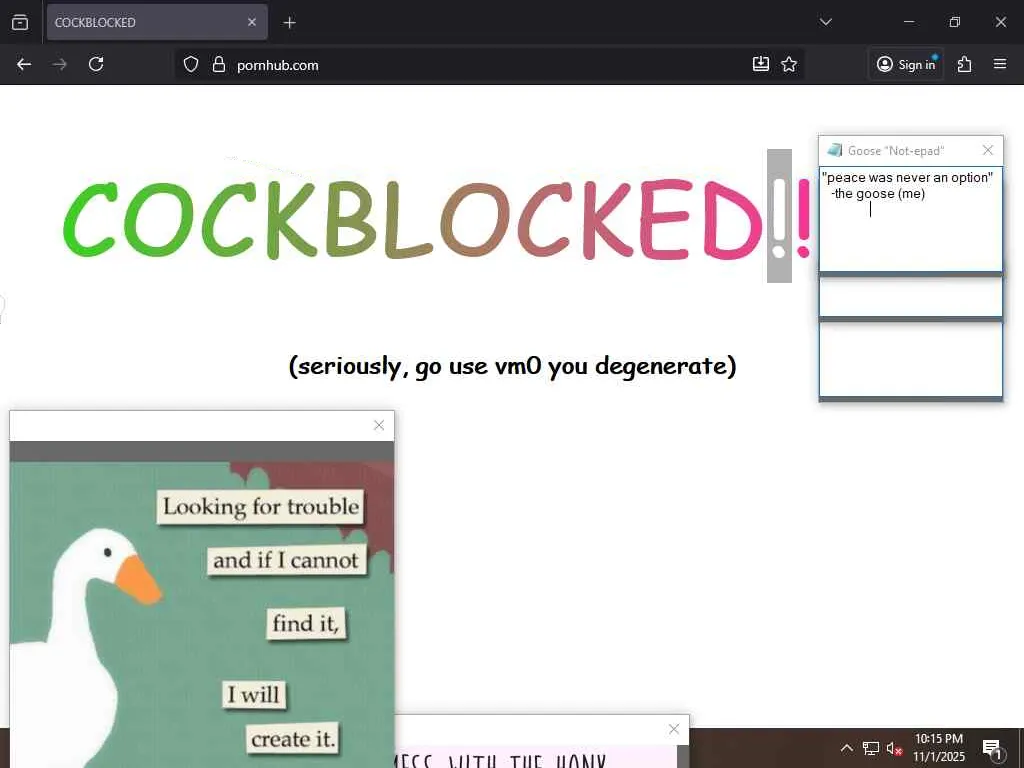Click the browser back arrow
The image size is (1024, 768).
click(x=24, y=64)
